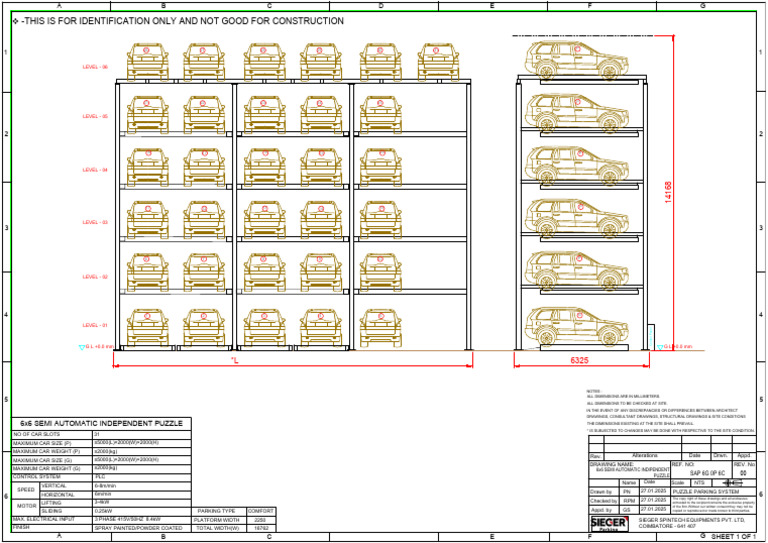Viewport: 768px width, 543px height.
Task: Click the "LEVEL - 03" label
Action: point(95,222)
